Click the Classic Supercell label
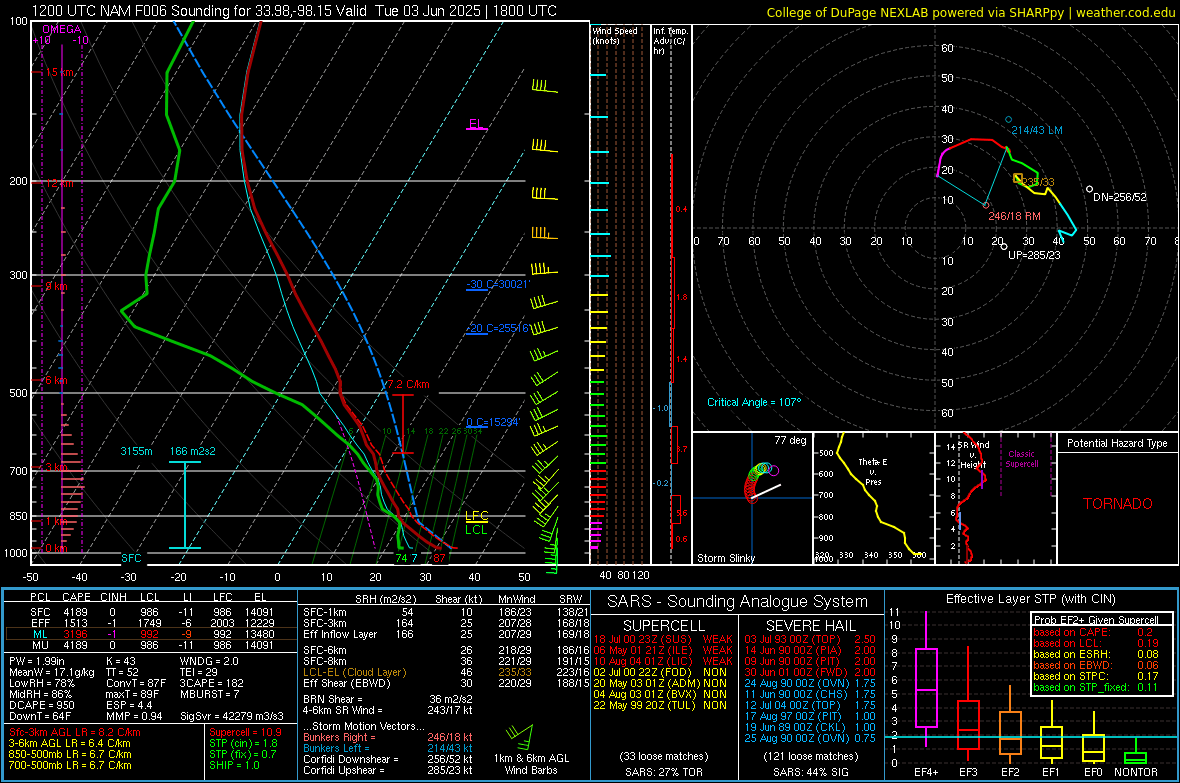 coord(1022,459)
